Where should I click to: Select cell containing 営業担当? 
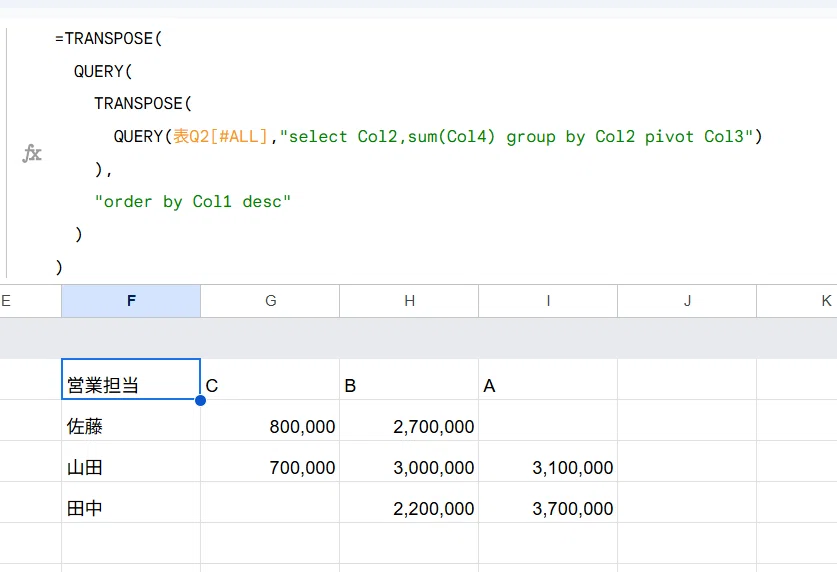click(x=131, y=379)
